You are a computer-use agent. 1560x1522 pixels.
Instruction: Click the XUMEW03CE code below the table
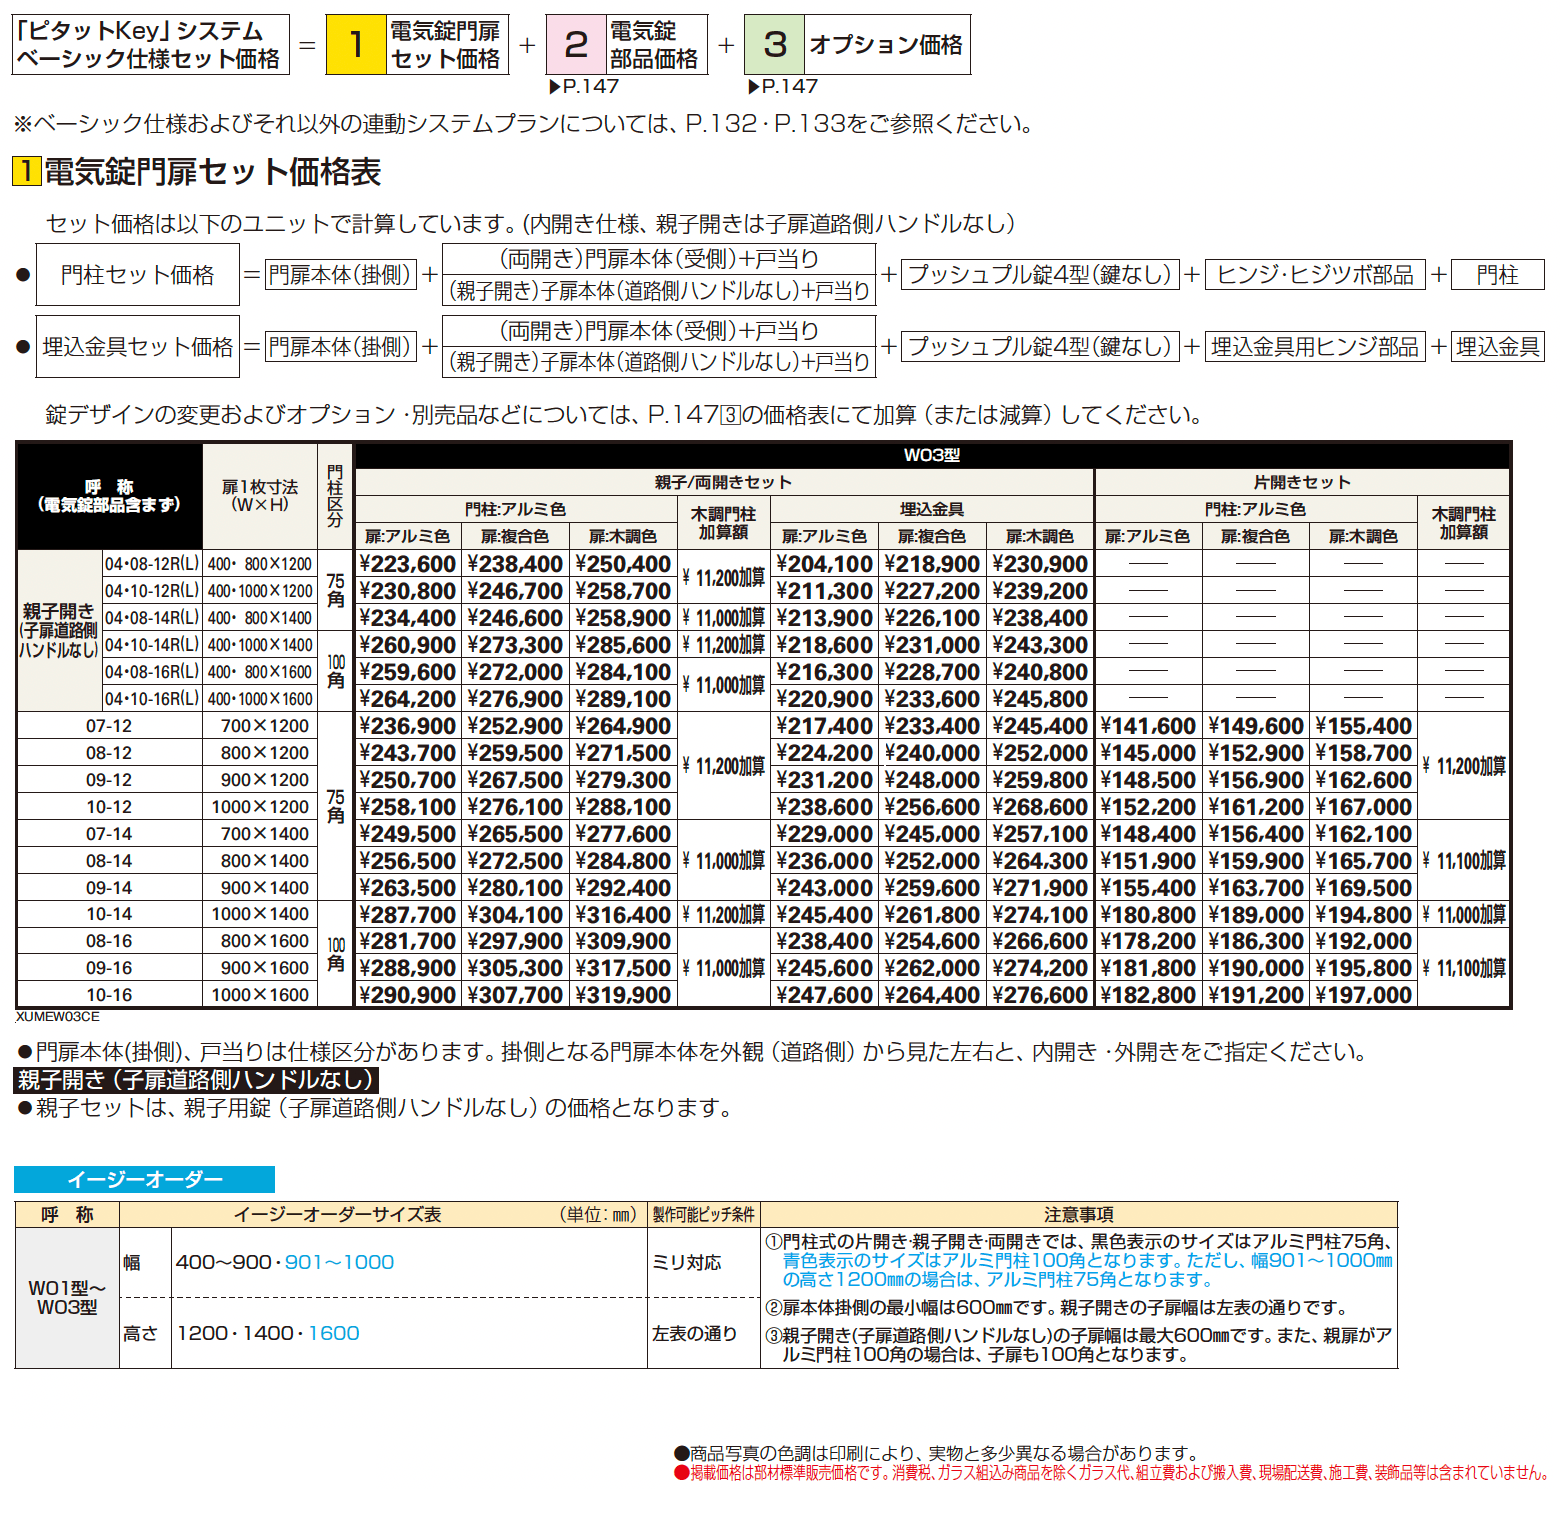point(58,1017)
